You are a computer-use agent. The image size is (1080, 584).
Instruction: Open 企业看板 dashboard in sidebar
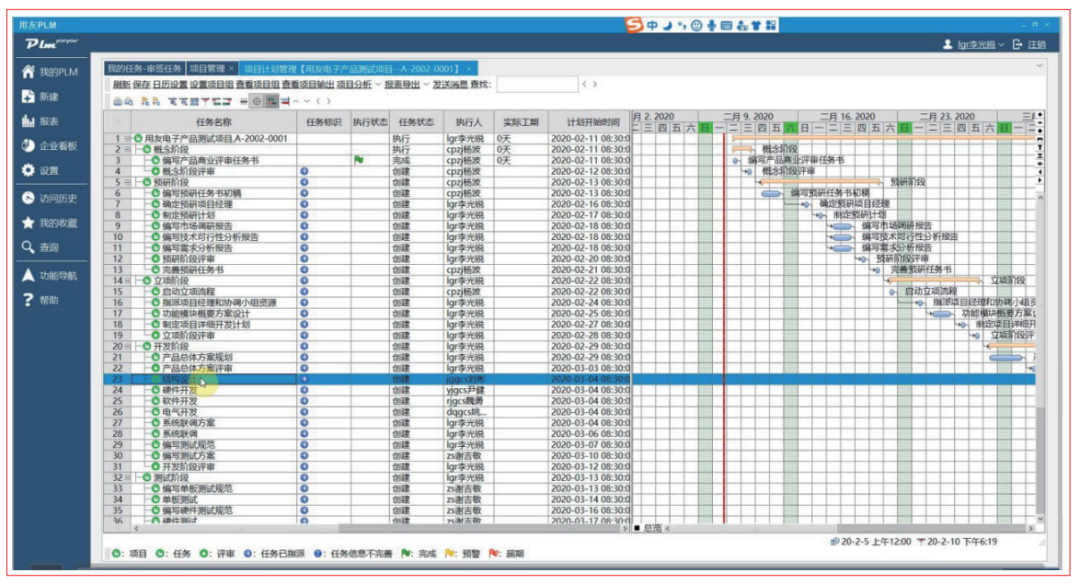tap(50, 146)
